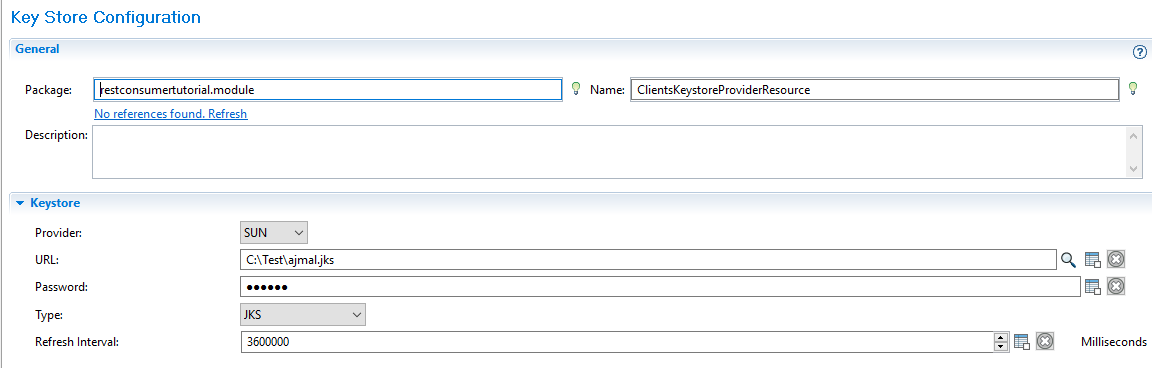Focus the Package input field

[328, 90]
